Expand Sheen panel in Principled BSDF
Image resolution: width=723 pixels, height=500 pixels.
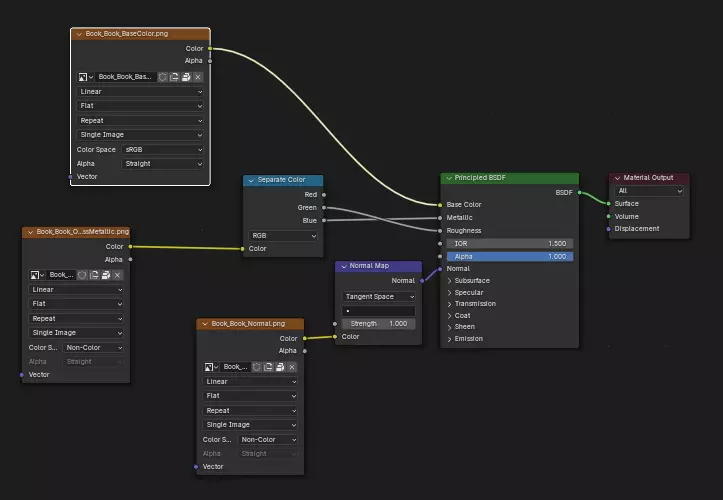tap(450, 327)
